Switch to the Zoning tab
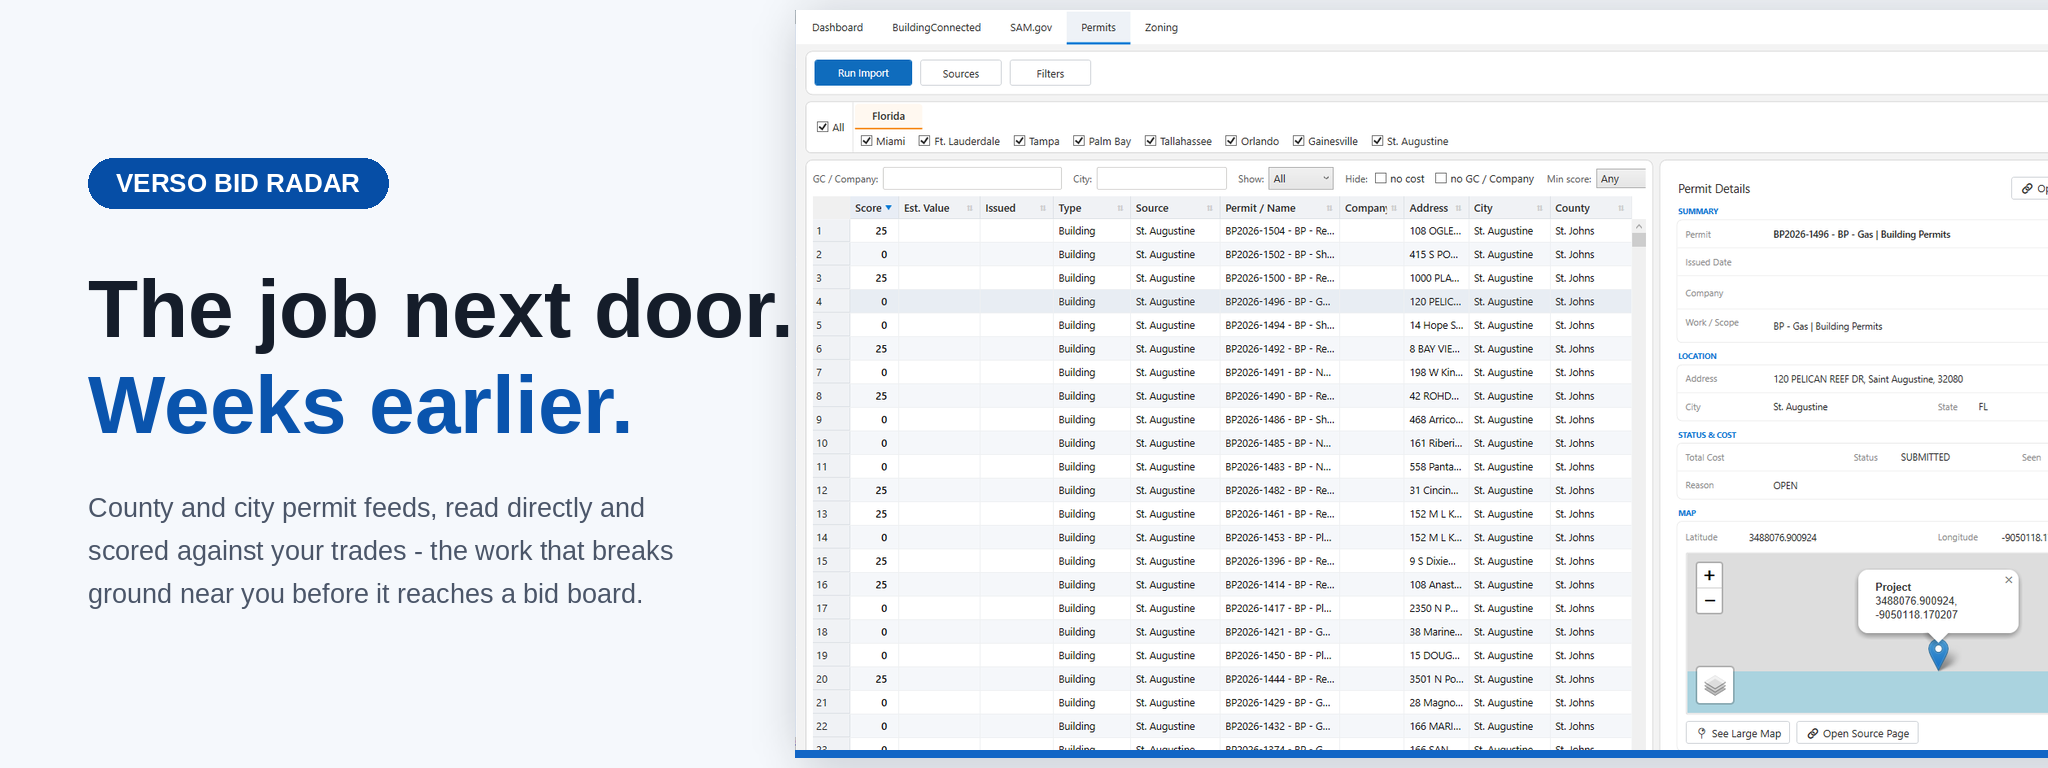 click(x=1161, y=28)
